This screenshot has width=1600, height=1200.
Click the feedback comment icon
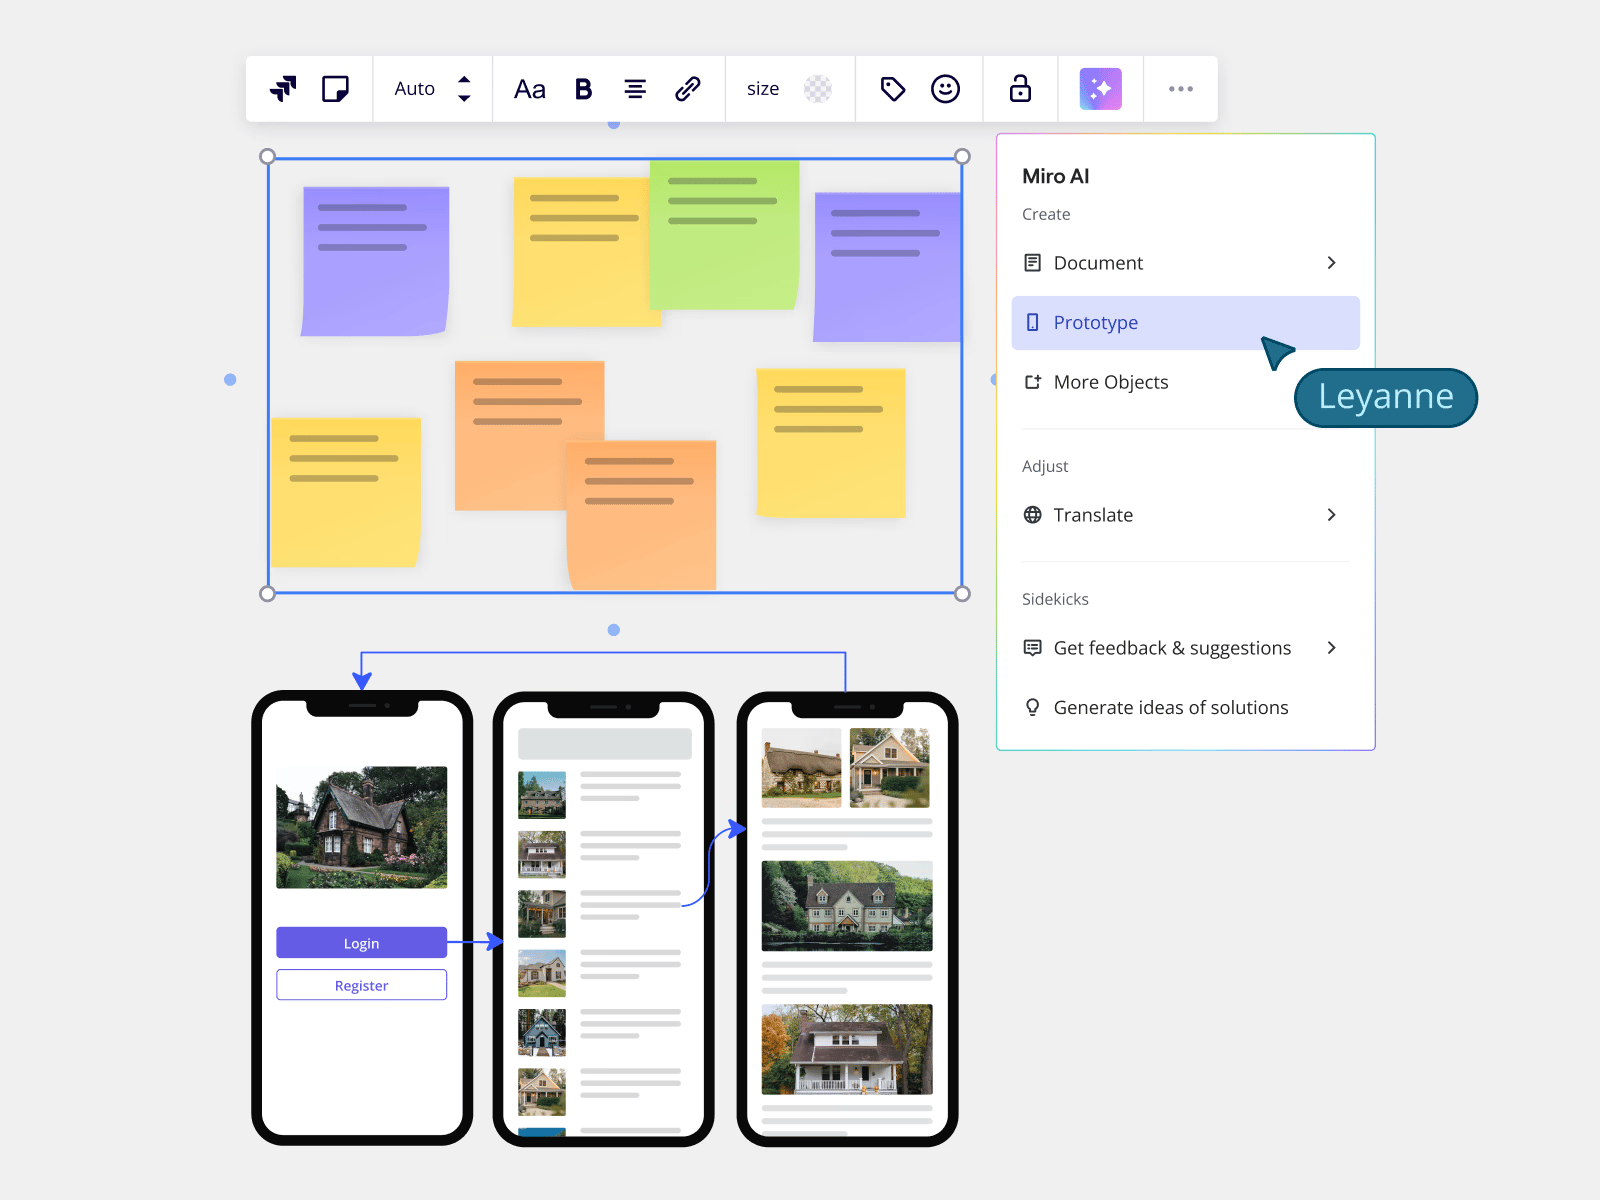1033,648
